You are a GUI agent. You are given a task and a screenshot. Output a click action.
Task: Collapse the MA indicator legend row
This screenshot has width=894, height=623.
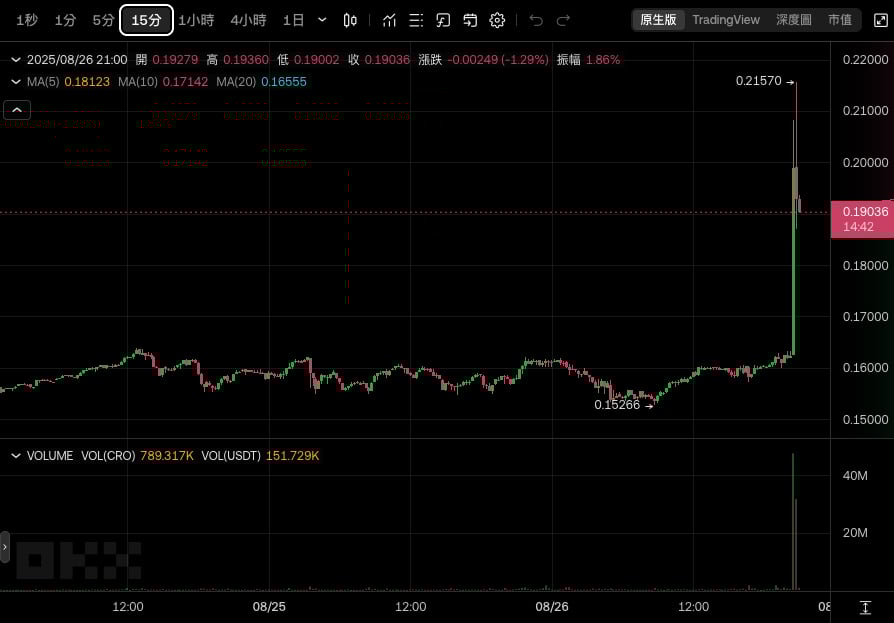tap(16, 81)
